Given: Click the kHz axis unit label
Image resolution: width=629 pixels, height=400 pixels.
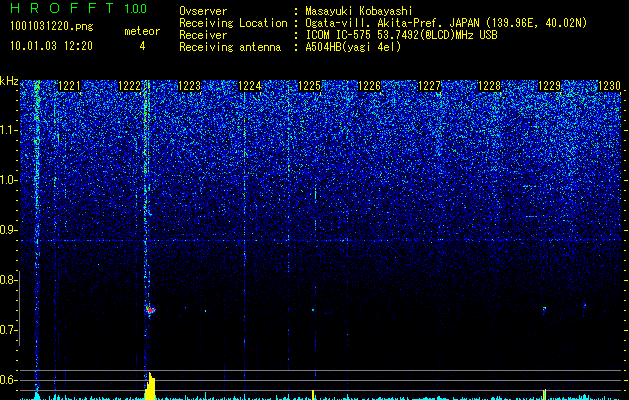Looking at the screenshot, I should point(9,81).
